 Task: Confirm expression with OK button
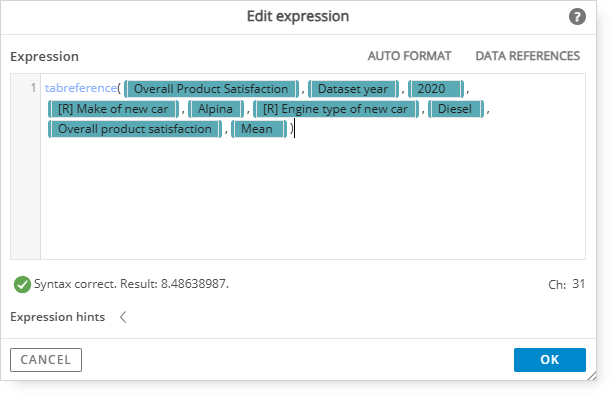click(550, 360)
